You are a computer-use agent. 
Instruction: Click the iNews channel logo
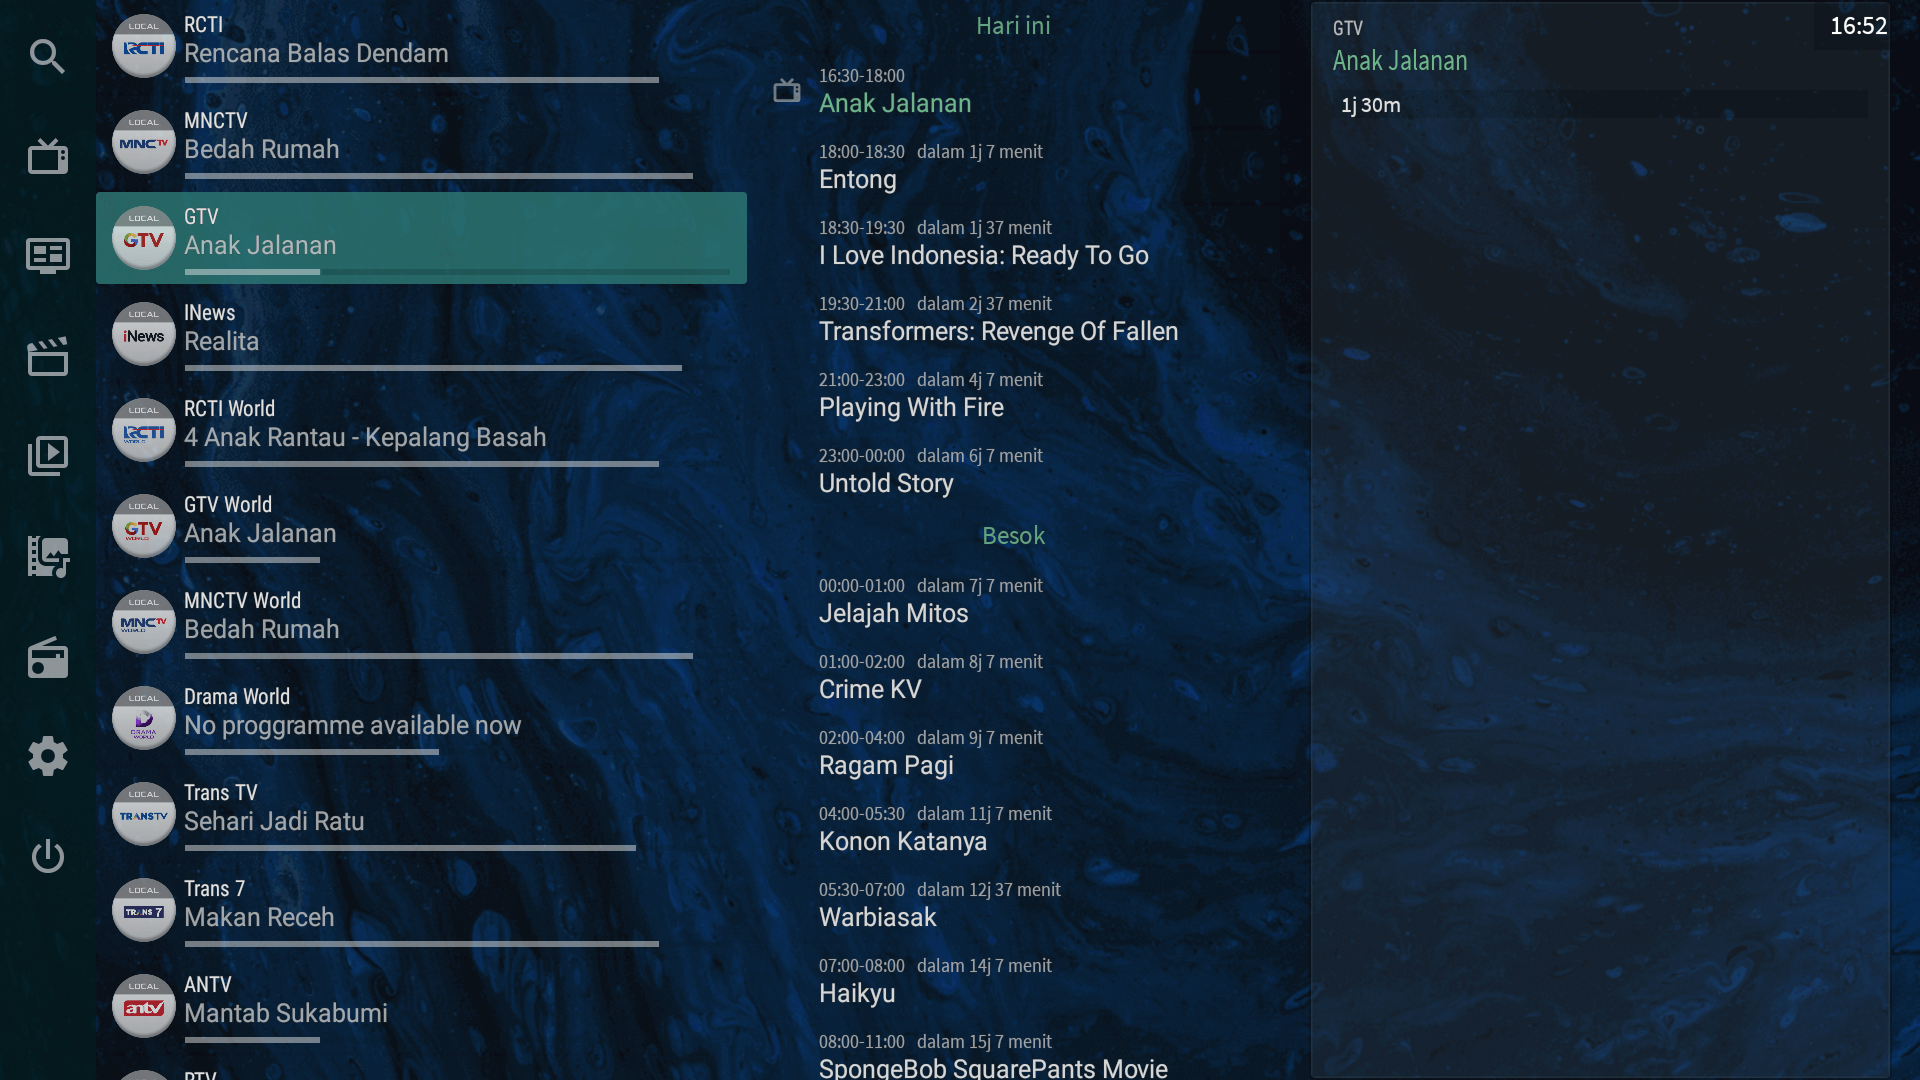pyautogui.click(x=144, y=334)
